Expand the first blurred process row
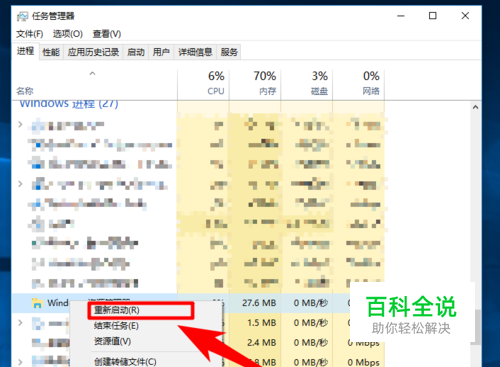 [x=20, y=124]
